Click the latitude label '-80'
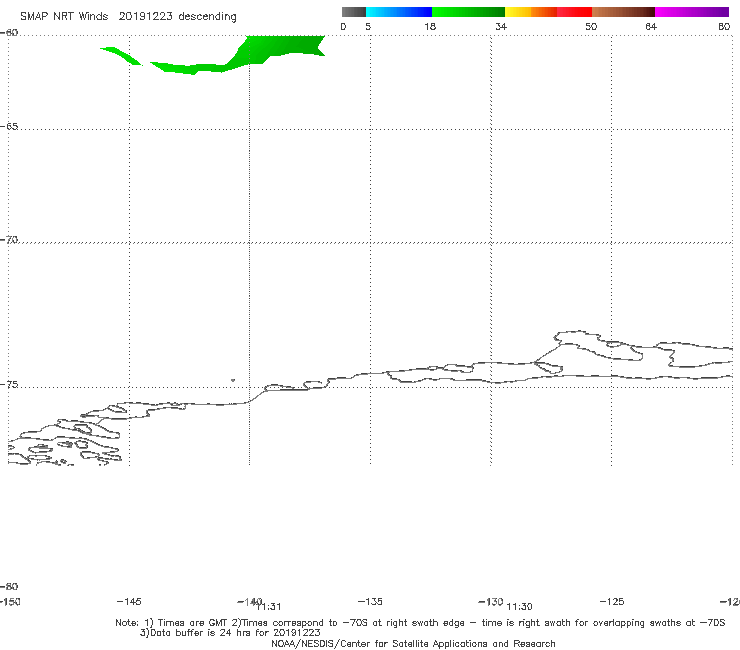740x650 pixels. (x=9, y=586)
